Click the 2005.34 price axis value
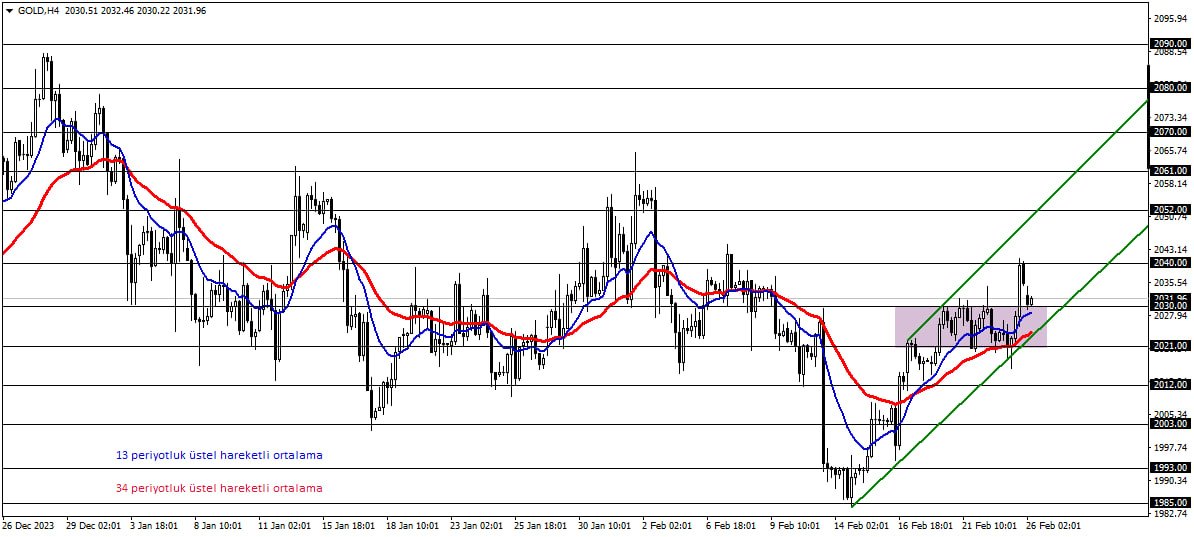 point(1171,414)
